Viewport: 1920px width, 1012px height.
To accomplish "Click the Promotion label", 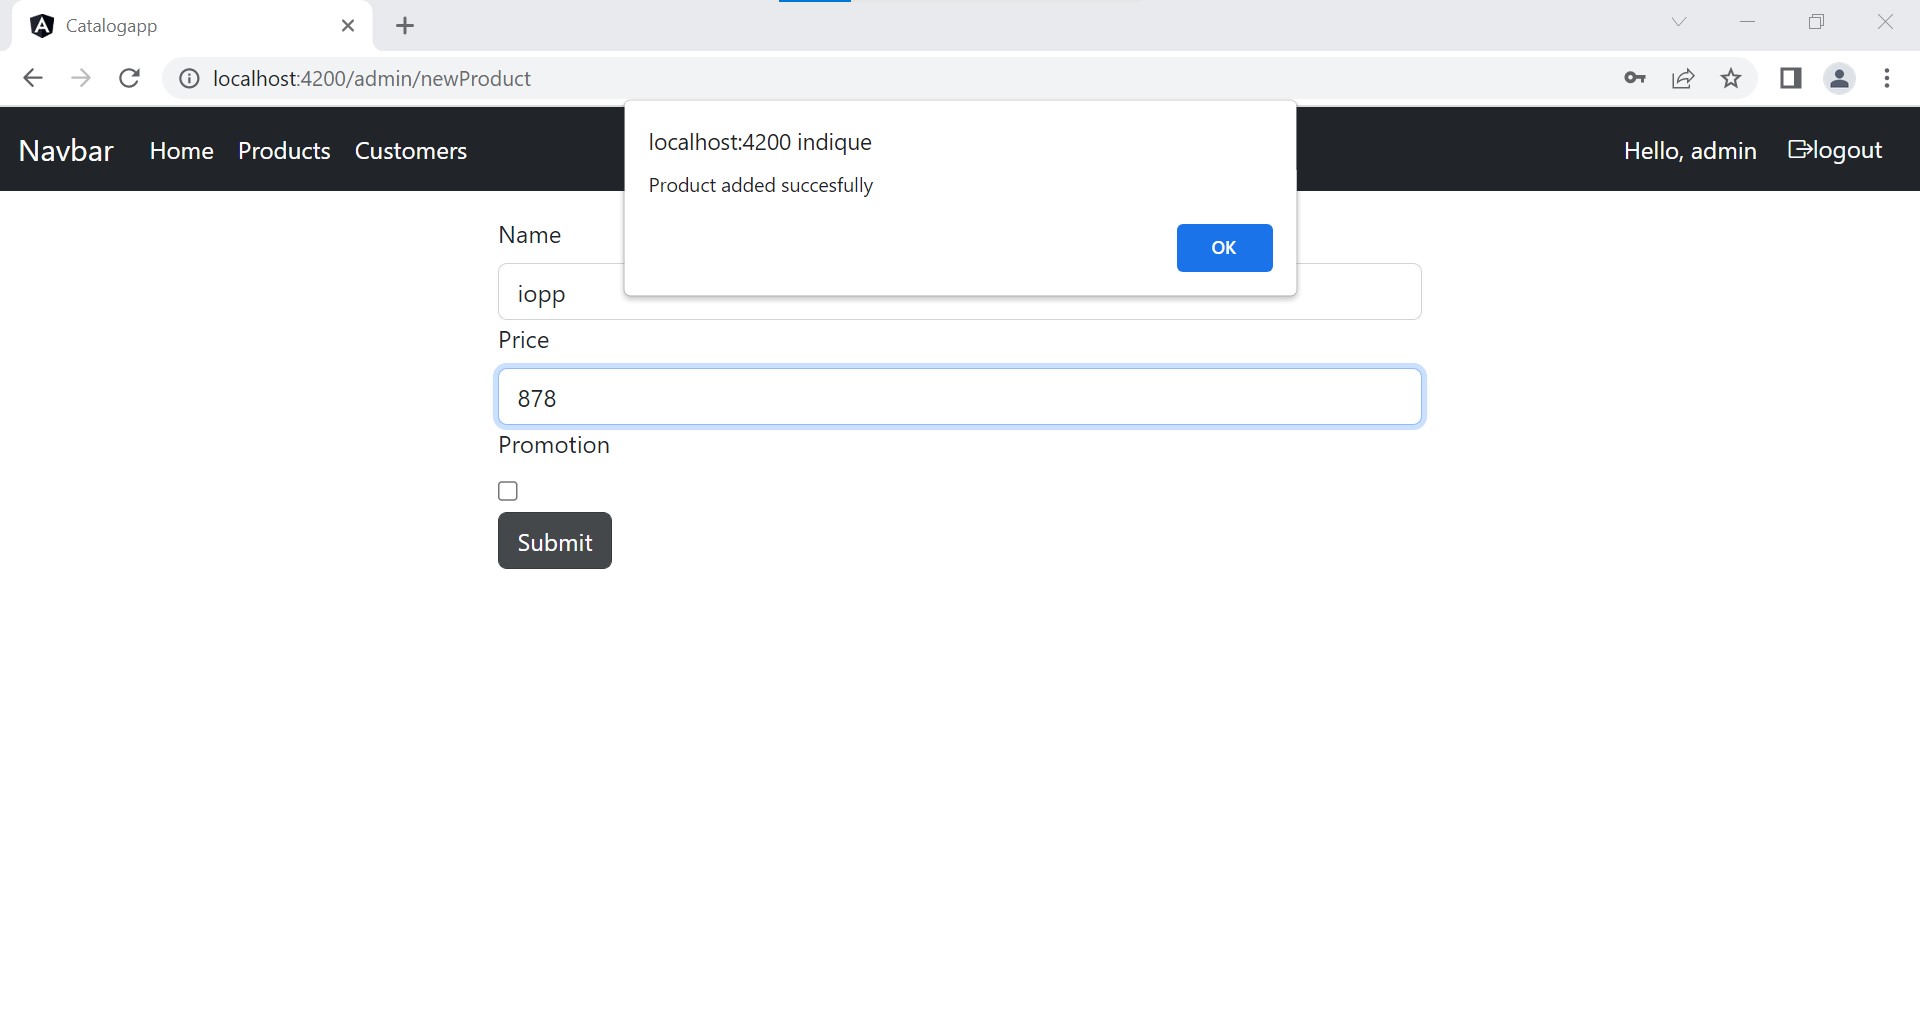I will [554, 445].
